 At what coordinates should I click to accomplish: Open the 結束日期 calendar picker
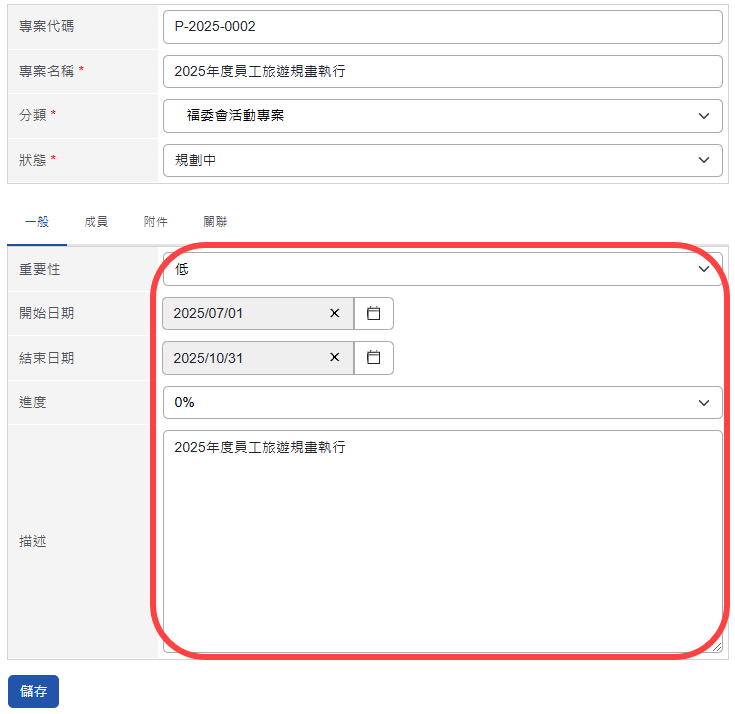374,357
